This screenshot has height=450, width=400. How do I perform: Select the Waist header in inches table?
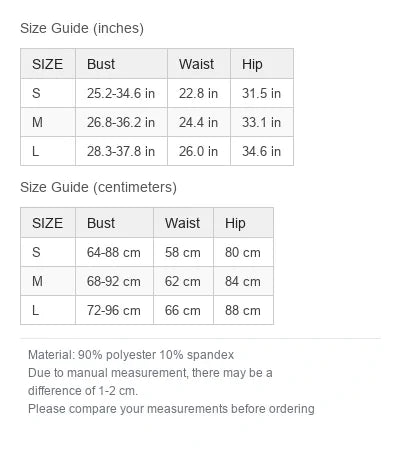(x=199, y=64)
